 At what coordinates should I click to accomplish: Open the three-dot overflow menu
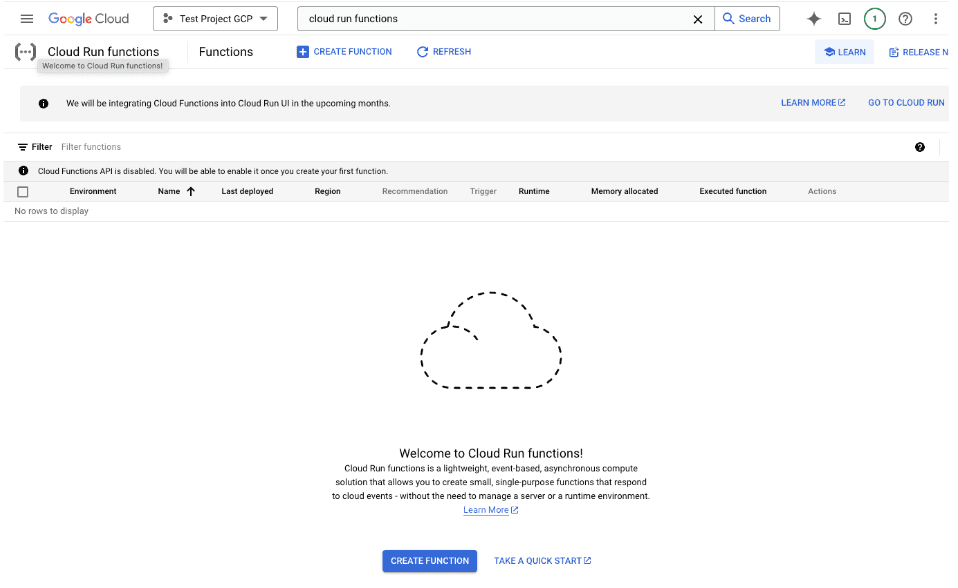tap(936, 18)
